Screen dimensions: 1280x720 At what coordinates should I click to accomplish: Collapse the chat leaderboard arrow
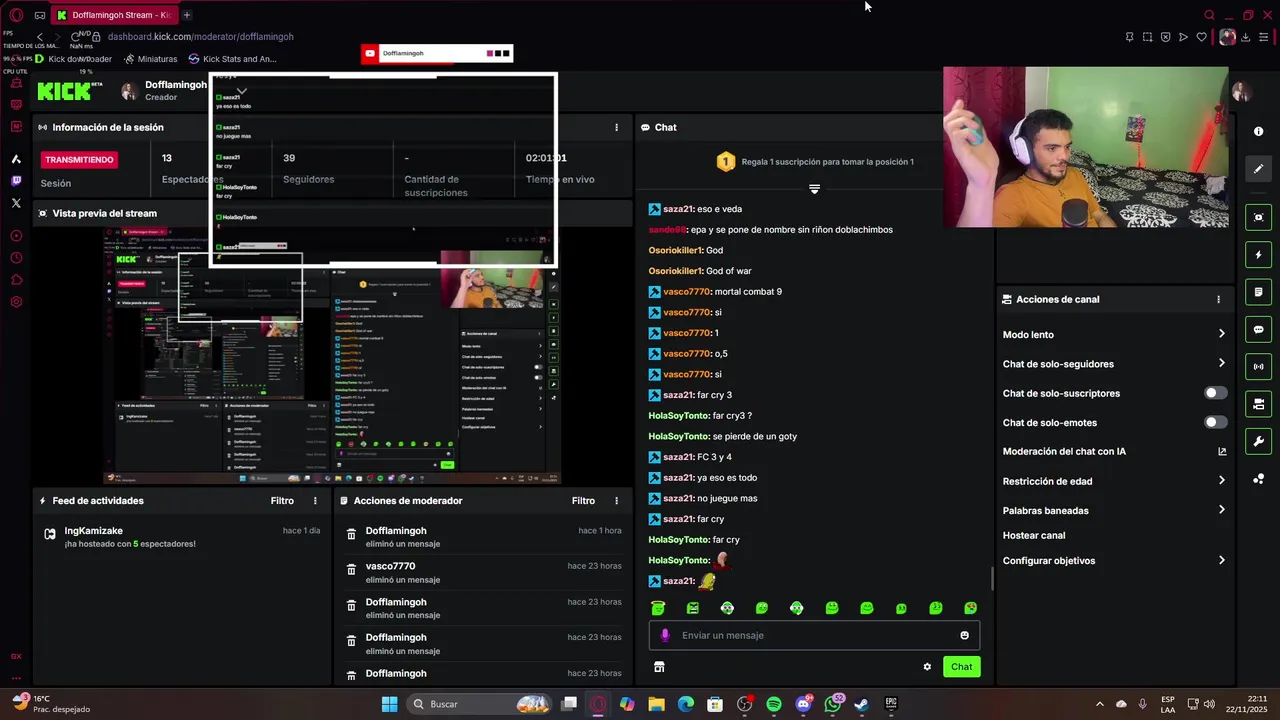pos(814,189)
